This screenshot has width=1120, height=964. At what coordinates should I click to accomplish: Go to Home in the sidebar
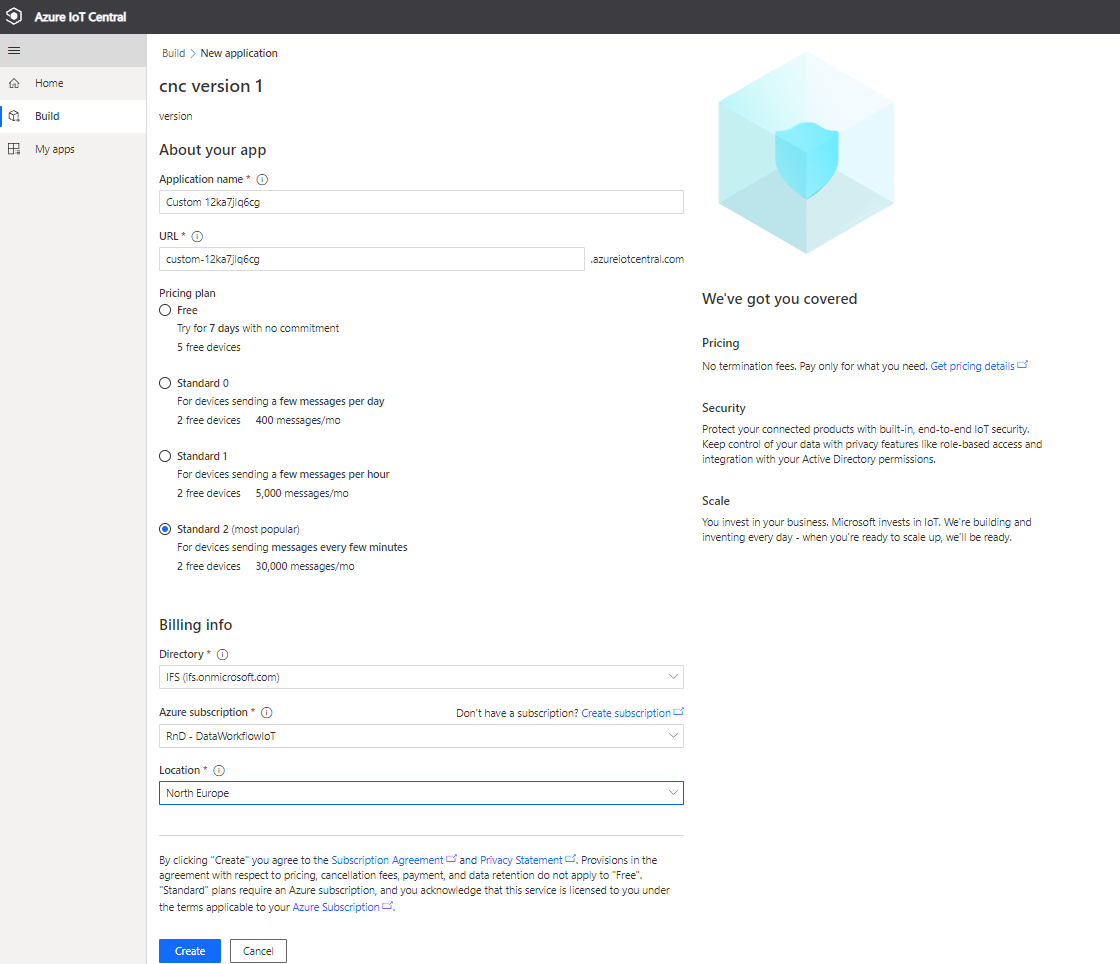coord(49,83)
